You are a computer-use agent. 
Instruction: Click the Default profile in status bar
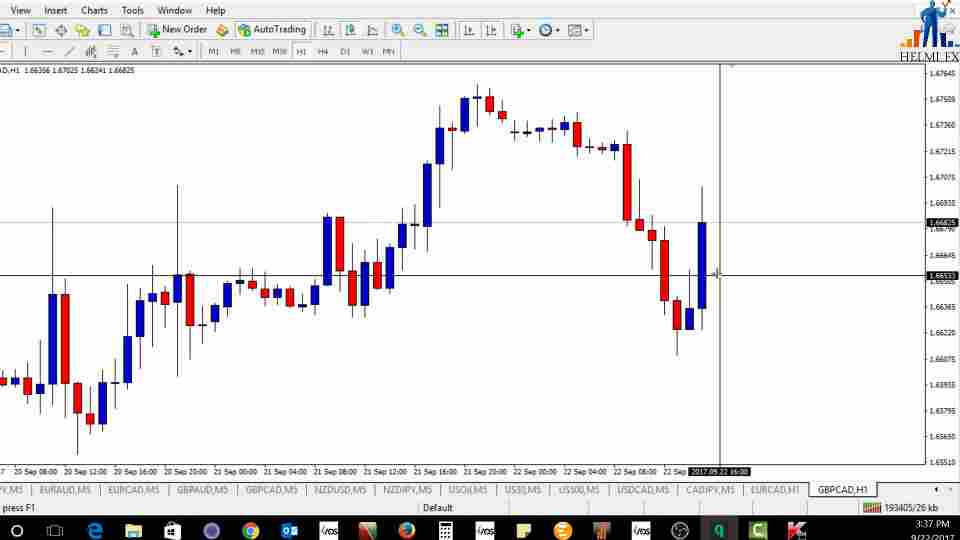[438, 508]
